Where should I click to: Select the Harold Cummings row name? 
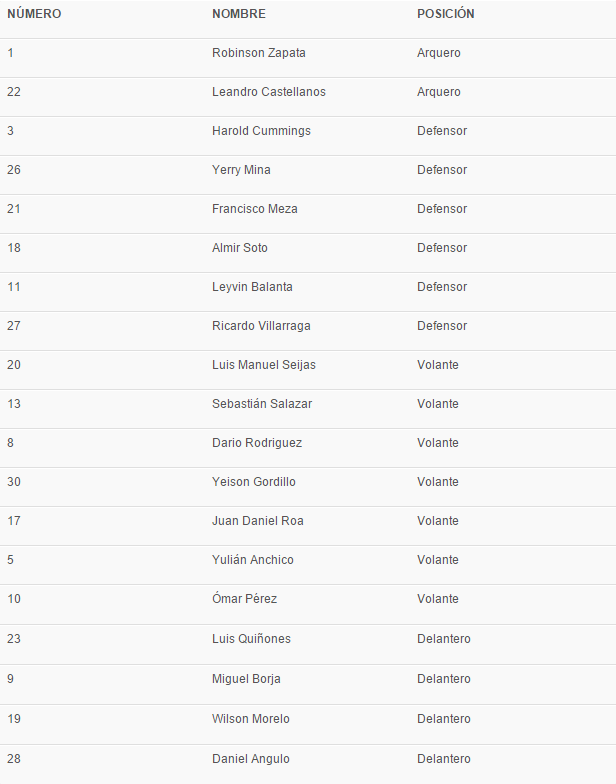[x=261, y=131]
